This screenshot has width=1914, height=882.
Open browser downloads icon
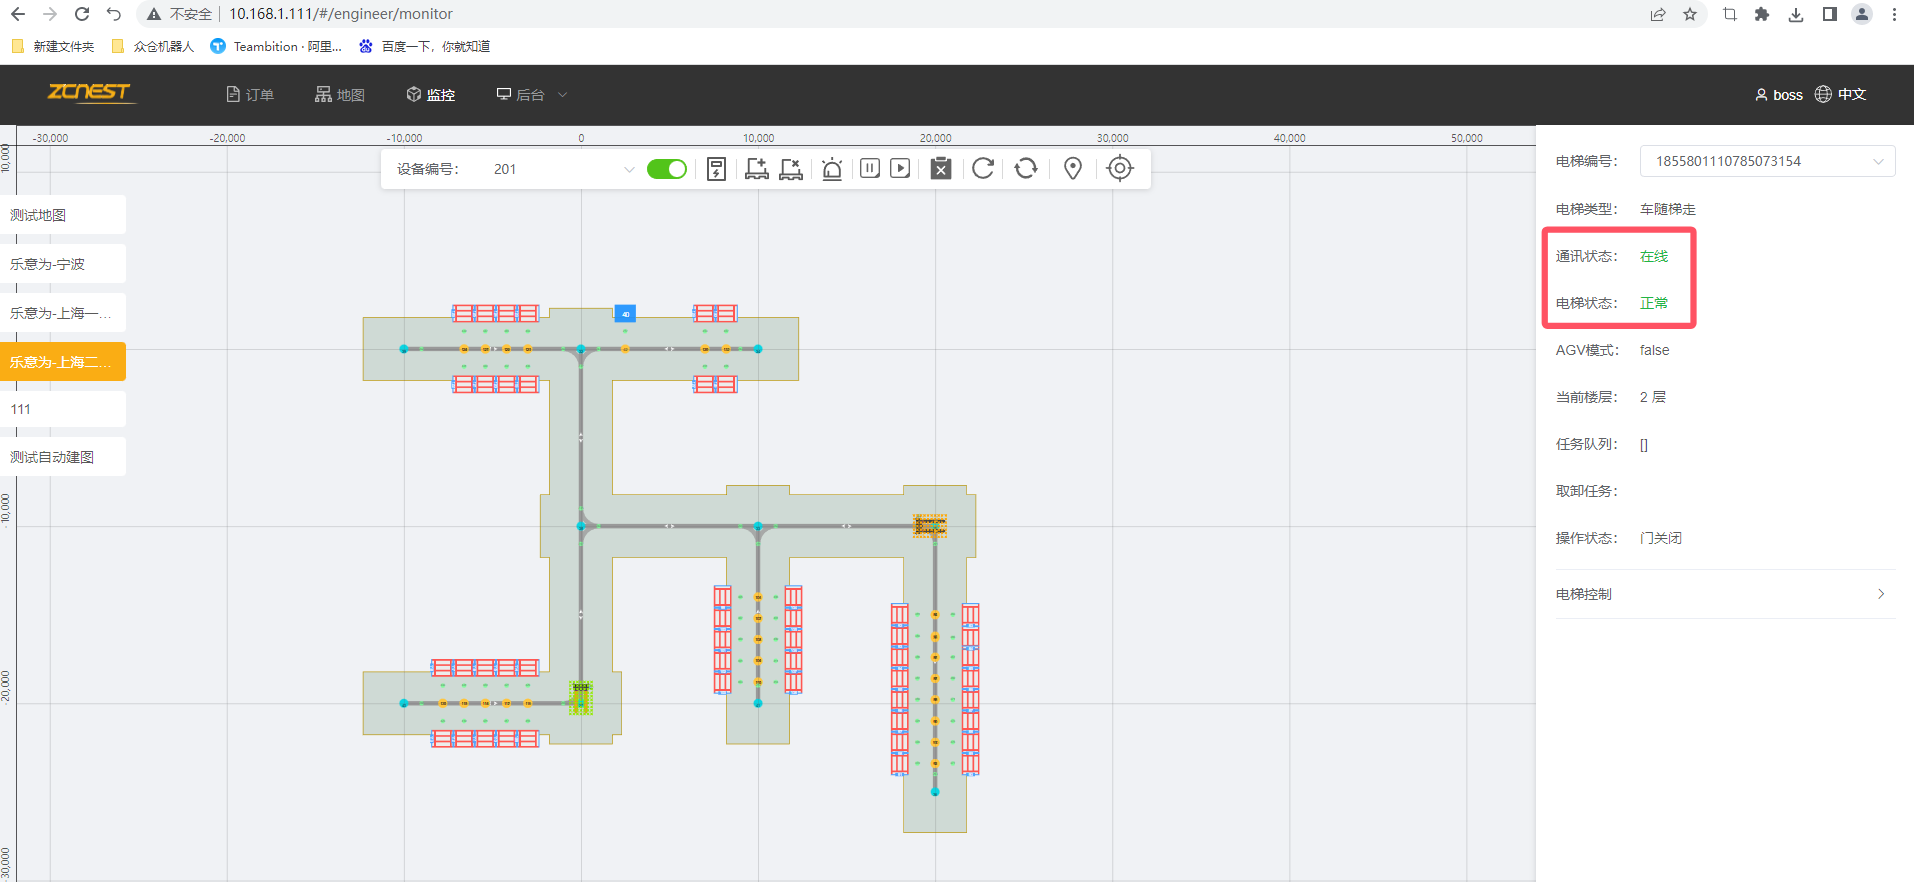[1796, 14]
